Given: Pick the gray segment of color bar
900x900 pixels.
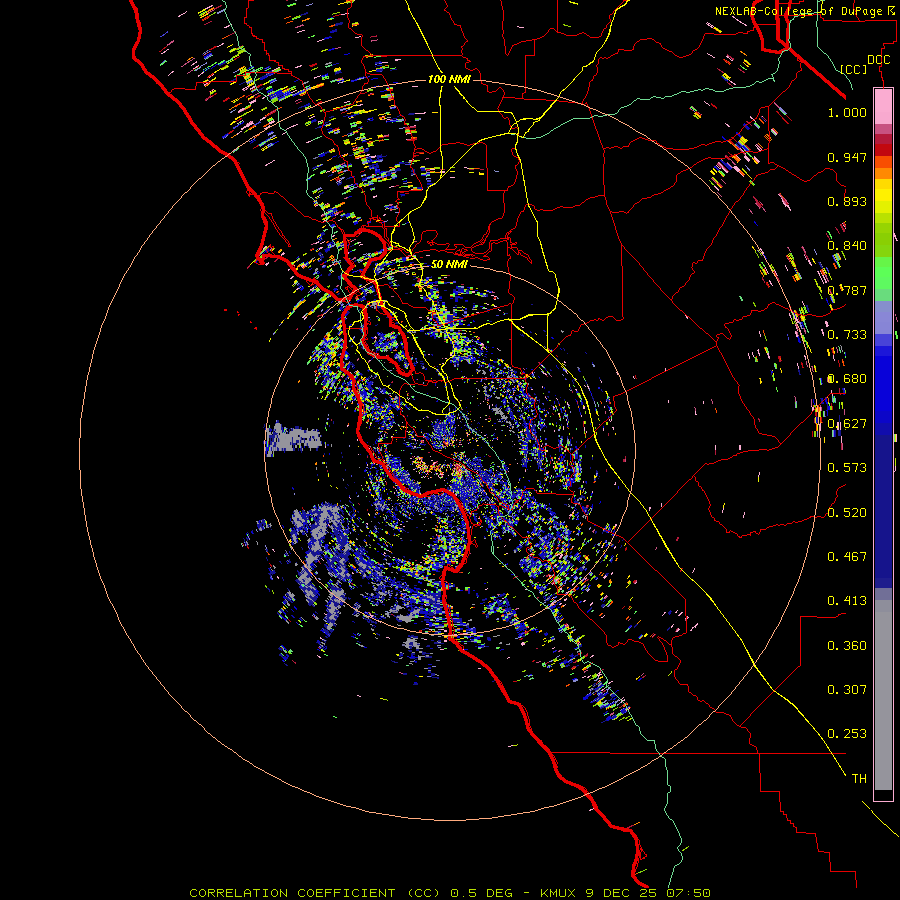Looking at the screenshot, I should [883, 695].
